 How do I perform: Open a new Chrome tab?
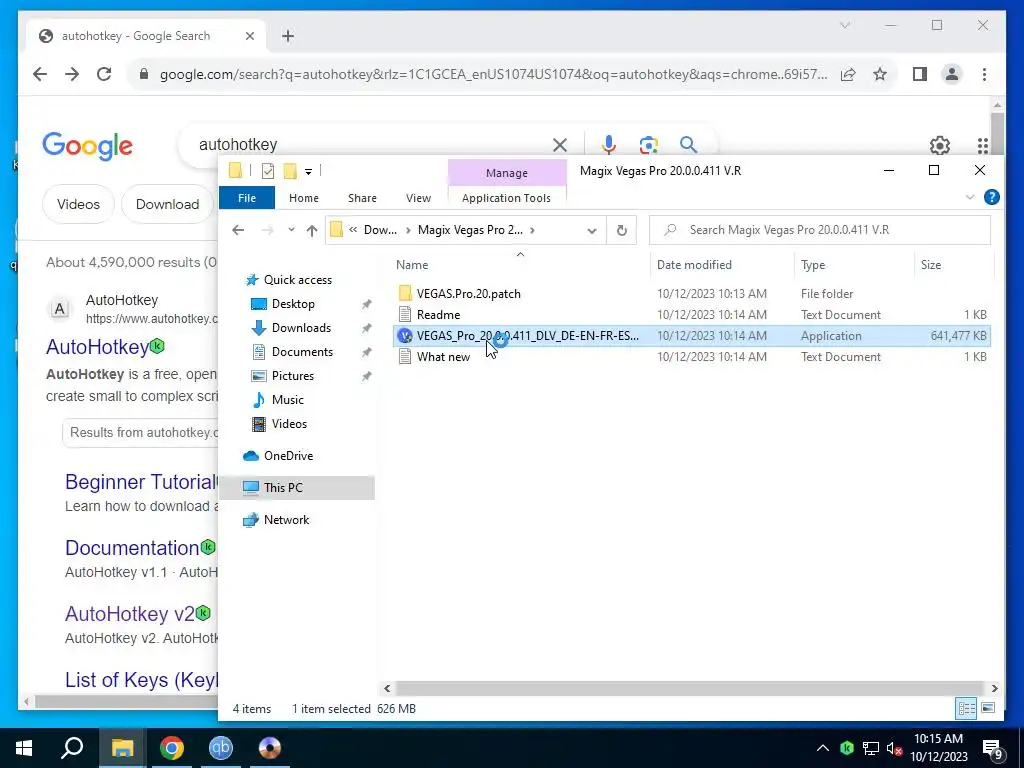[x=288, y=36]
